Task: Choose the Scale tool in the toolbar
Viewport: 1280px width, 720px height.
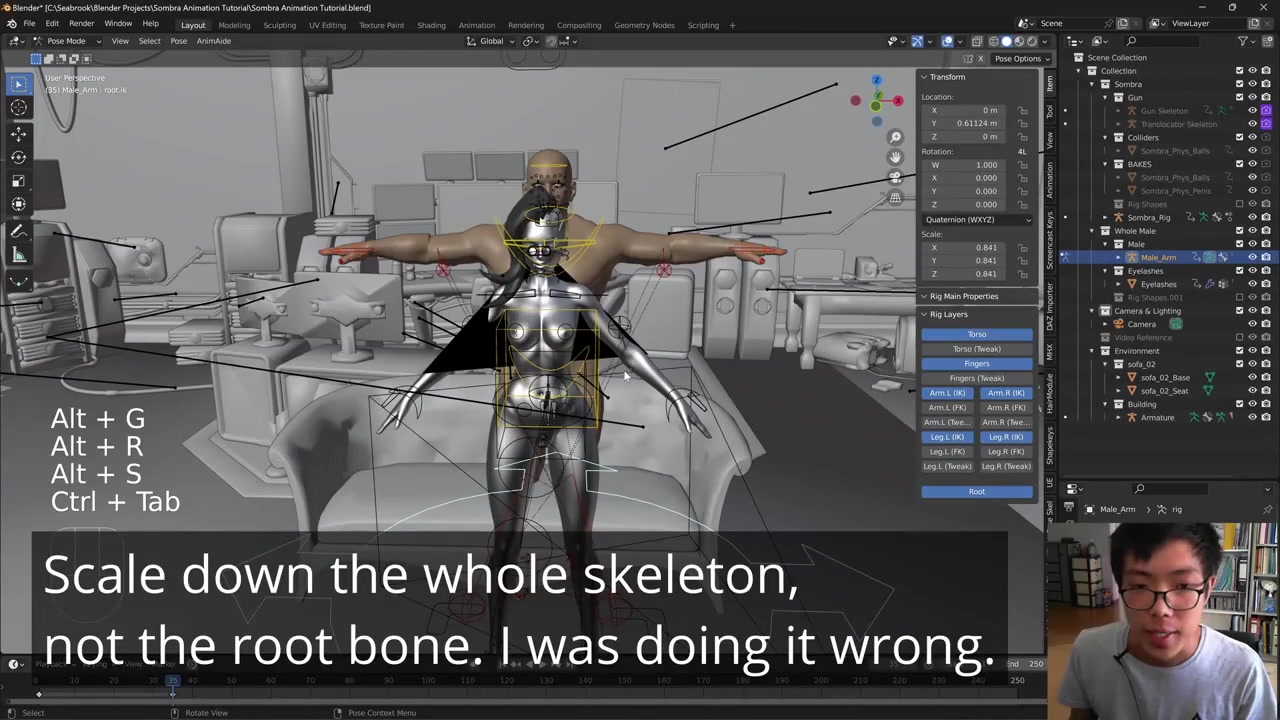Action: coord(18,181)
